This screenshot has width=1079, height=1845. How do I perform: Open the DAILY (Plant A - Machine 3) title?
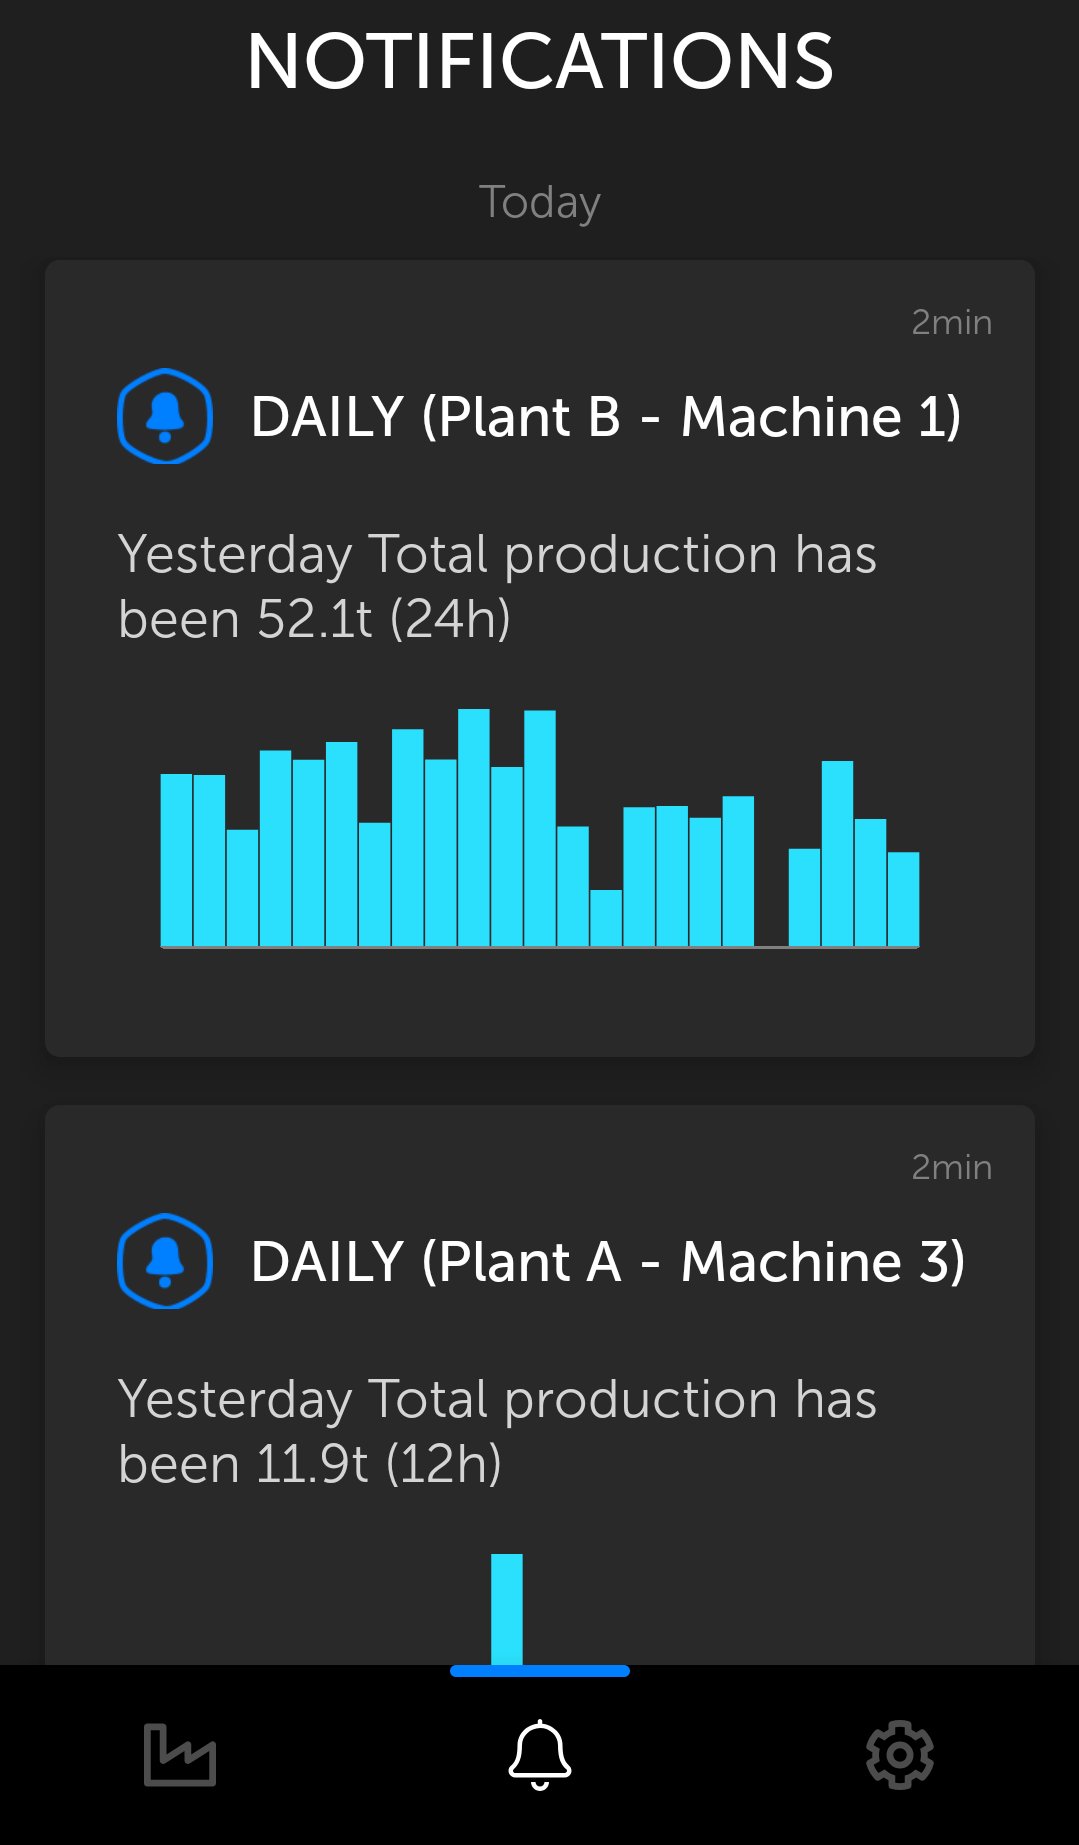pyautogui.click(x=607, y=1261)
